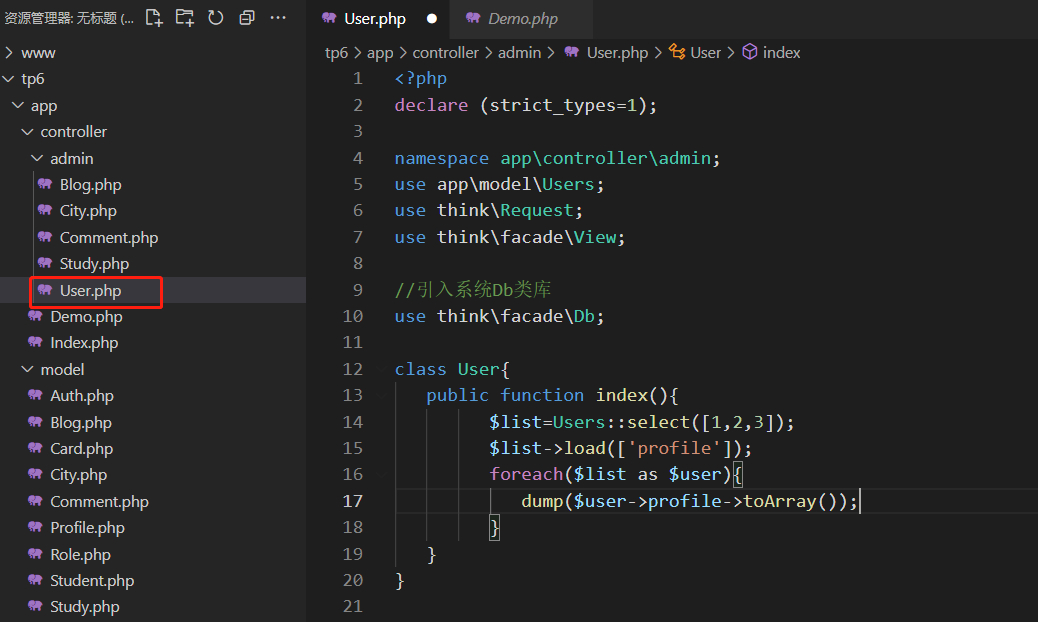Click the app breadcrumb segment
1038x622 pixels.
click(x=380, y=52)
